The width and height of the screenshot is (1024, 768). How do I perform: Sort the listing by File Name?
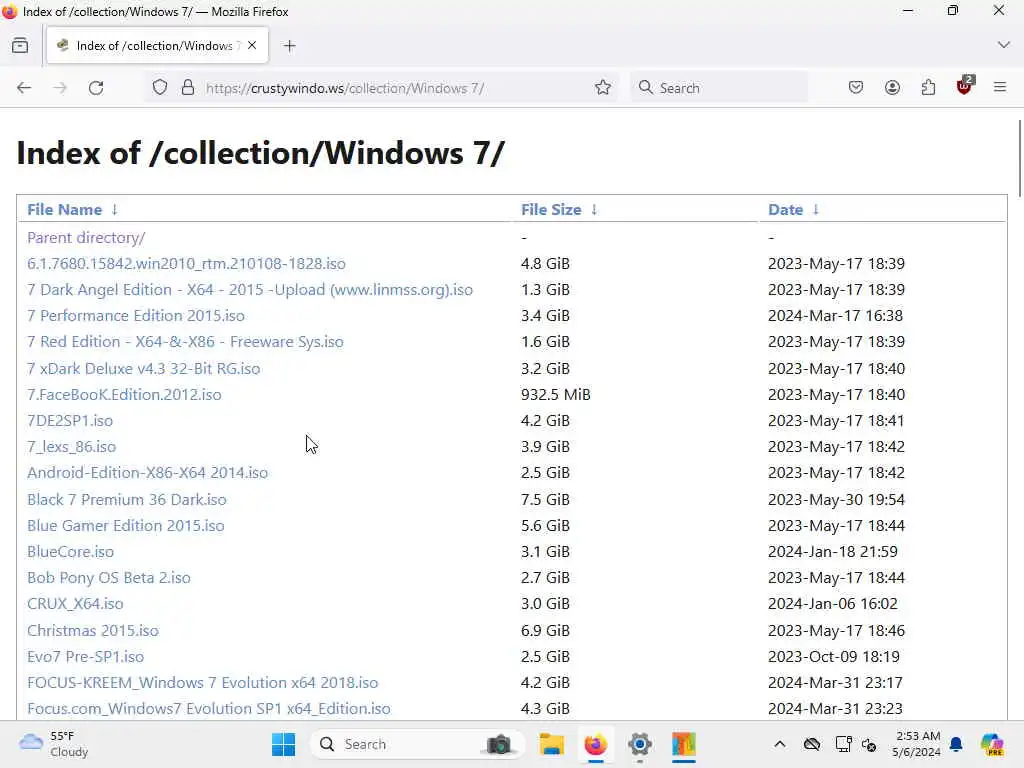[x=65, y=210]
